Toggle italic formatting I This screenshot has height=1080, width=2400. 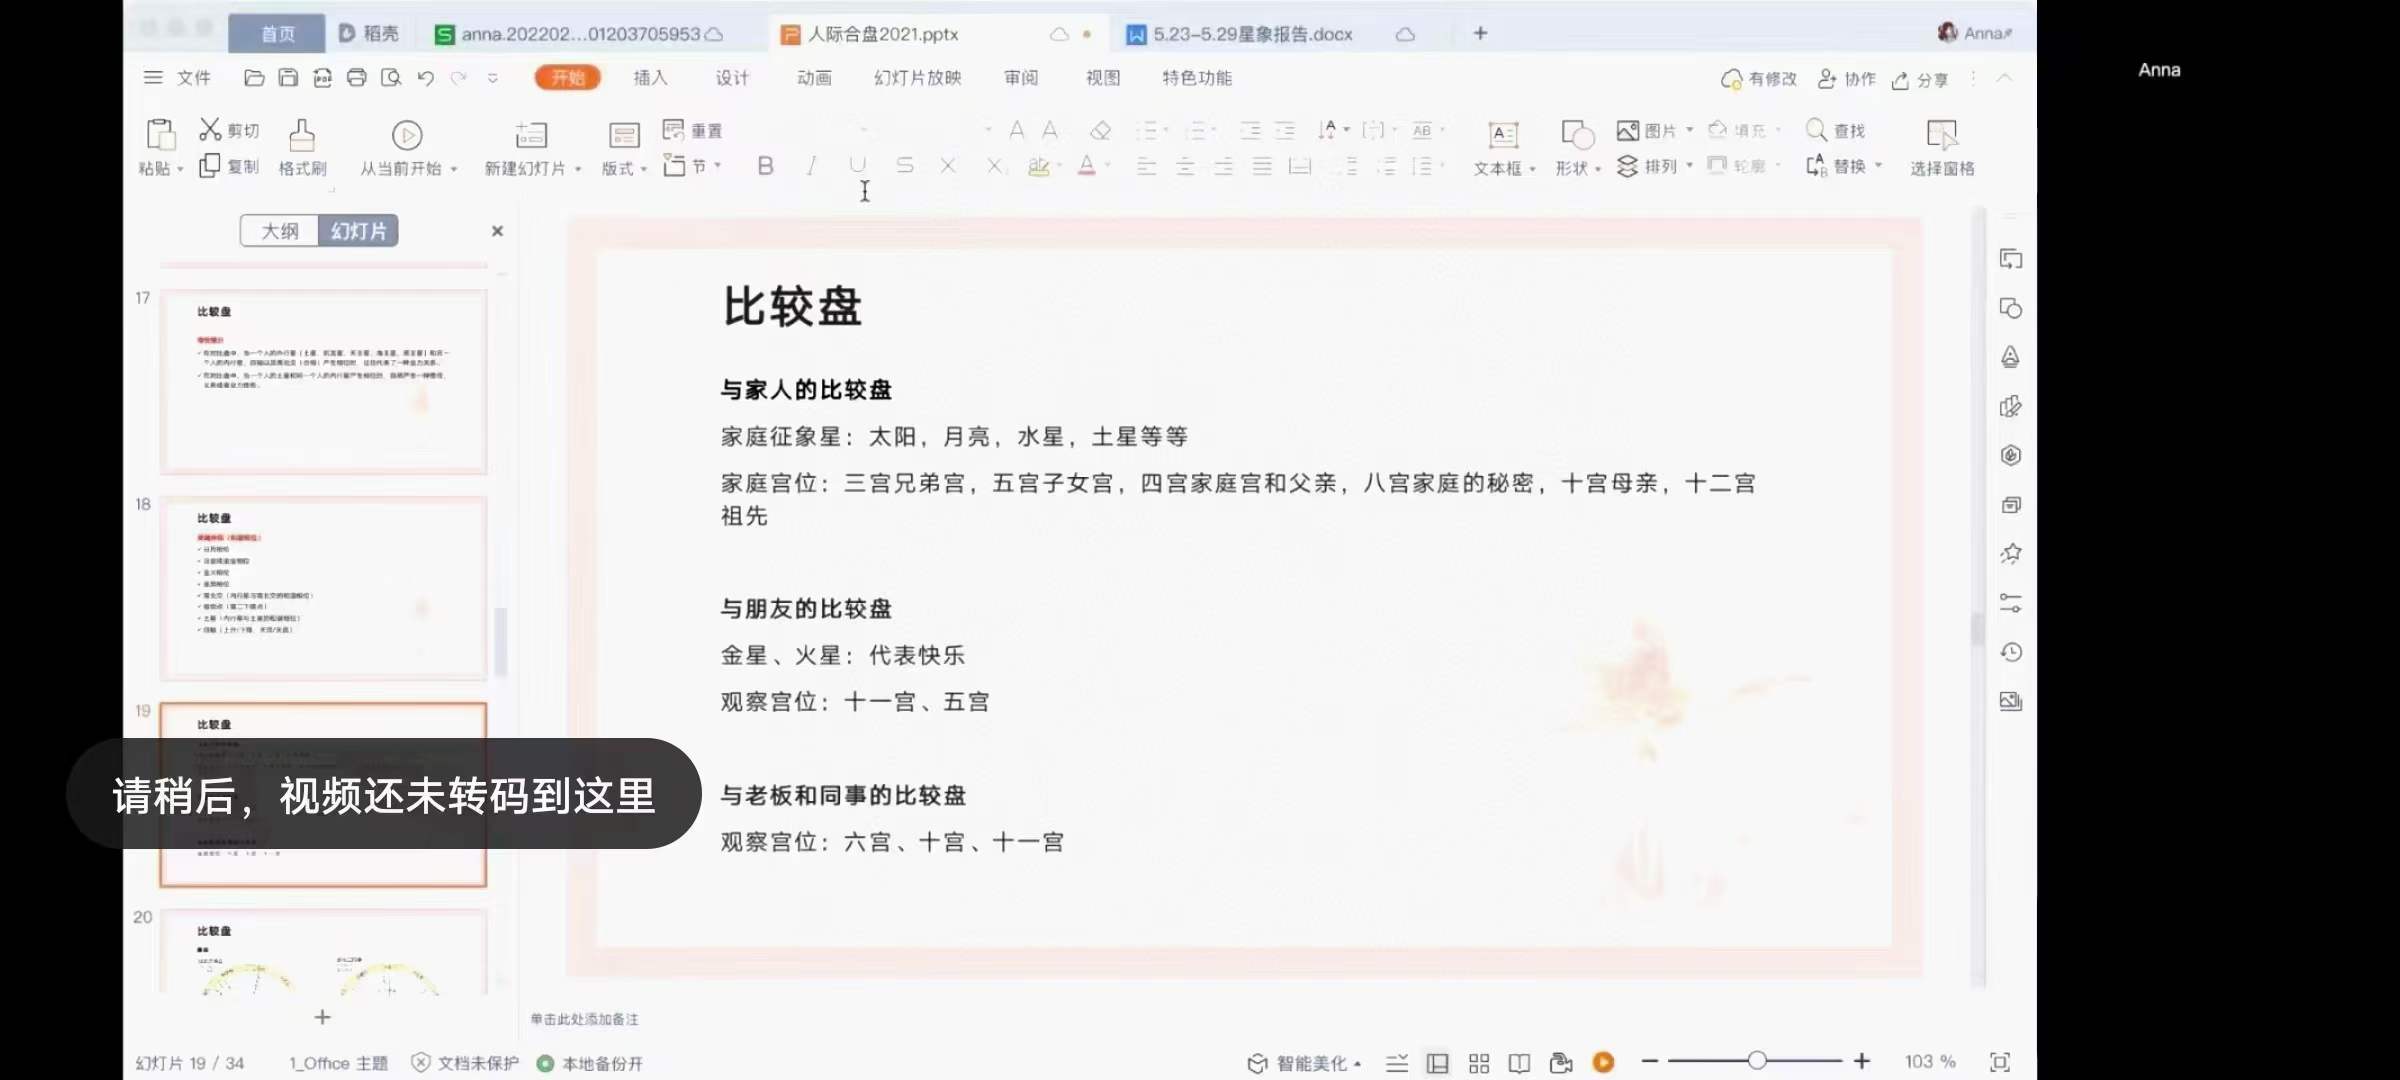(x=811, y=166)
